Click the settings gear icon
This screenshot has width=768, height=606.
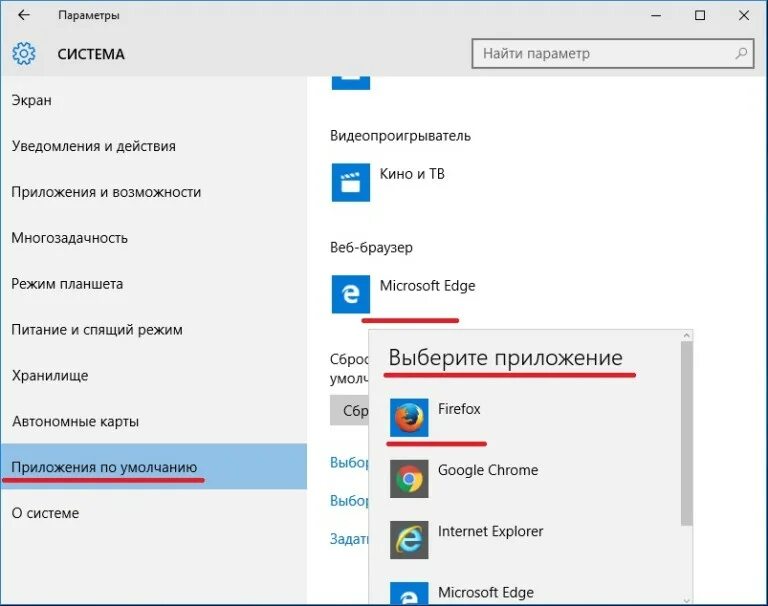tap(24, 53)
